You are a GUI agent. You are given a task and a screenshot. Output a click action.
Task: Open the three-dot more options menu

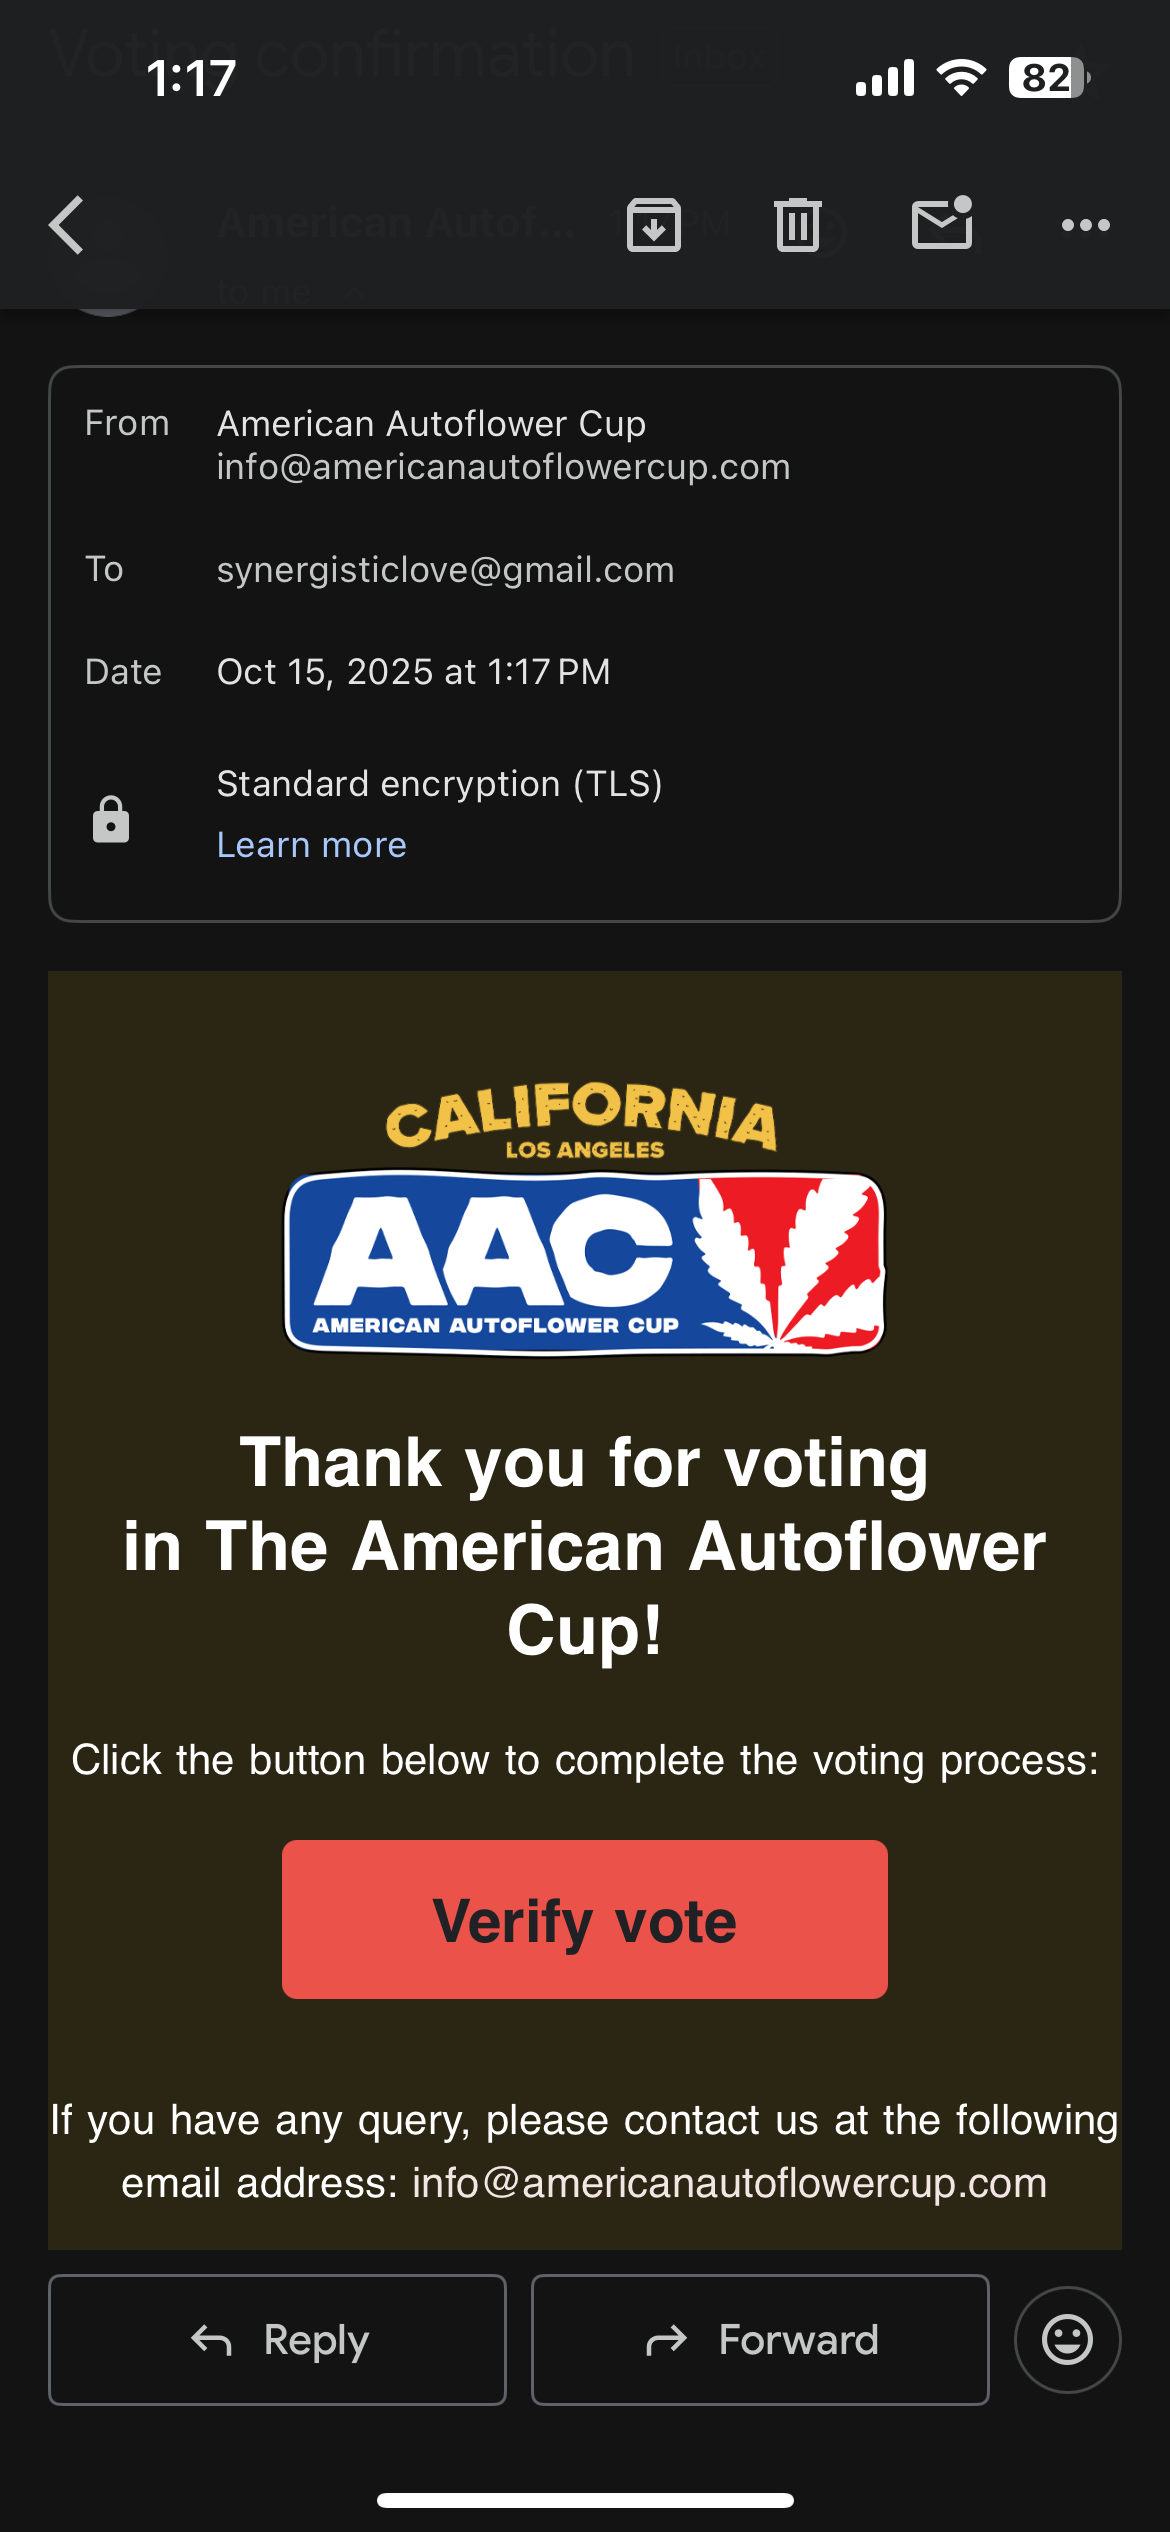coord(1085,225)
